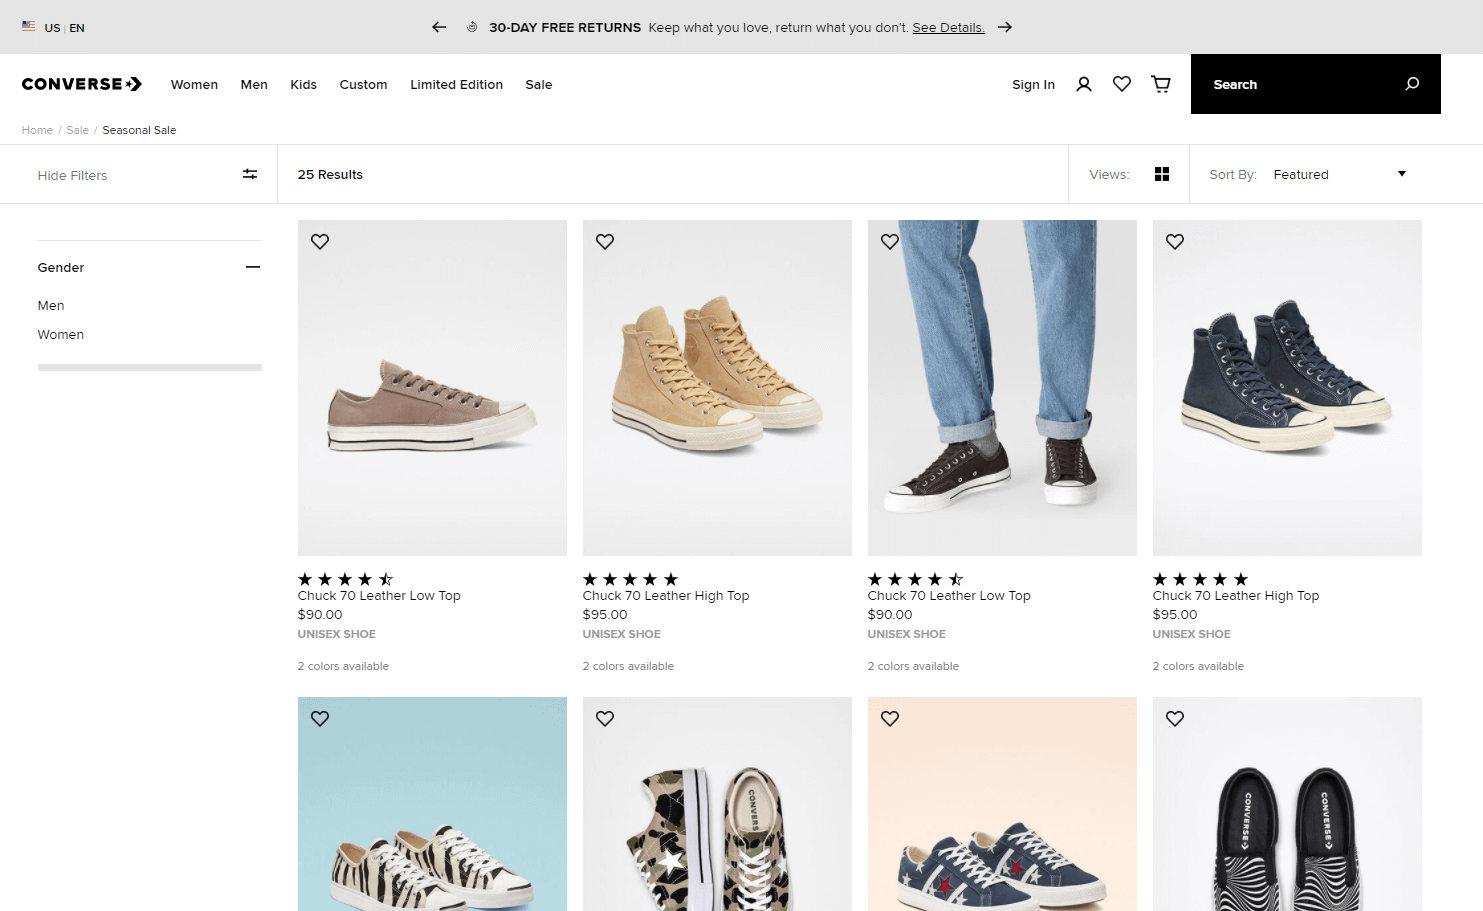Open the Chuck 70 Leather Low Top title under the jeans photo
The width and height of the screenshot is (1483, 911).
tap(949, 595)
